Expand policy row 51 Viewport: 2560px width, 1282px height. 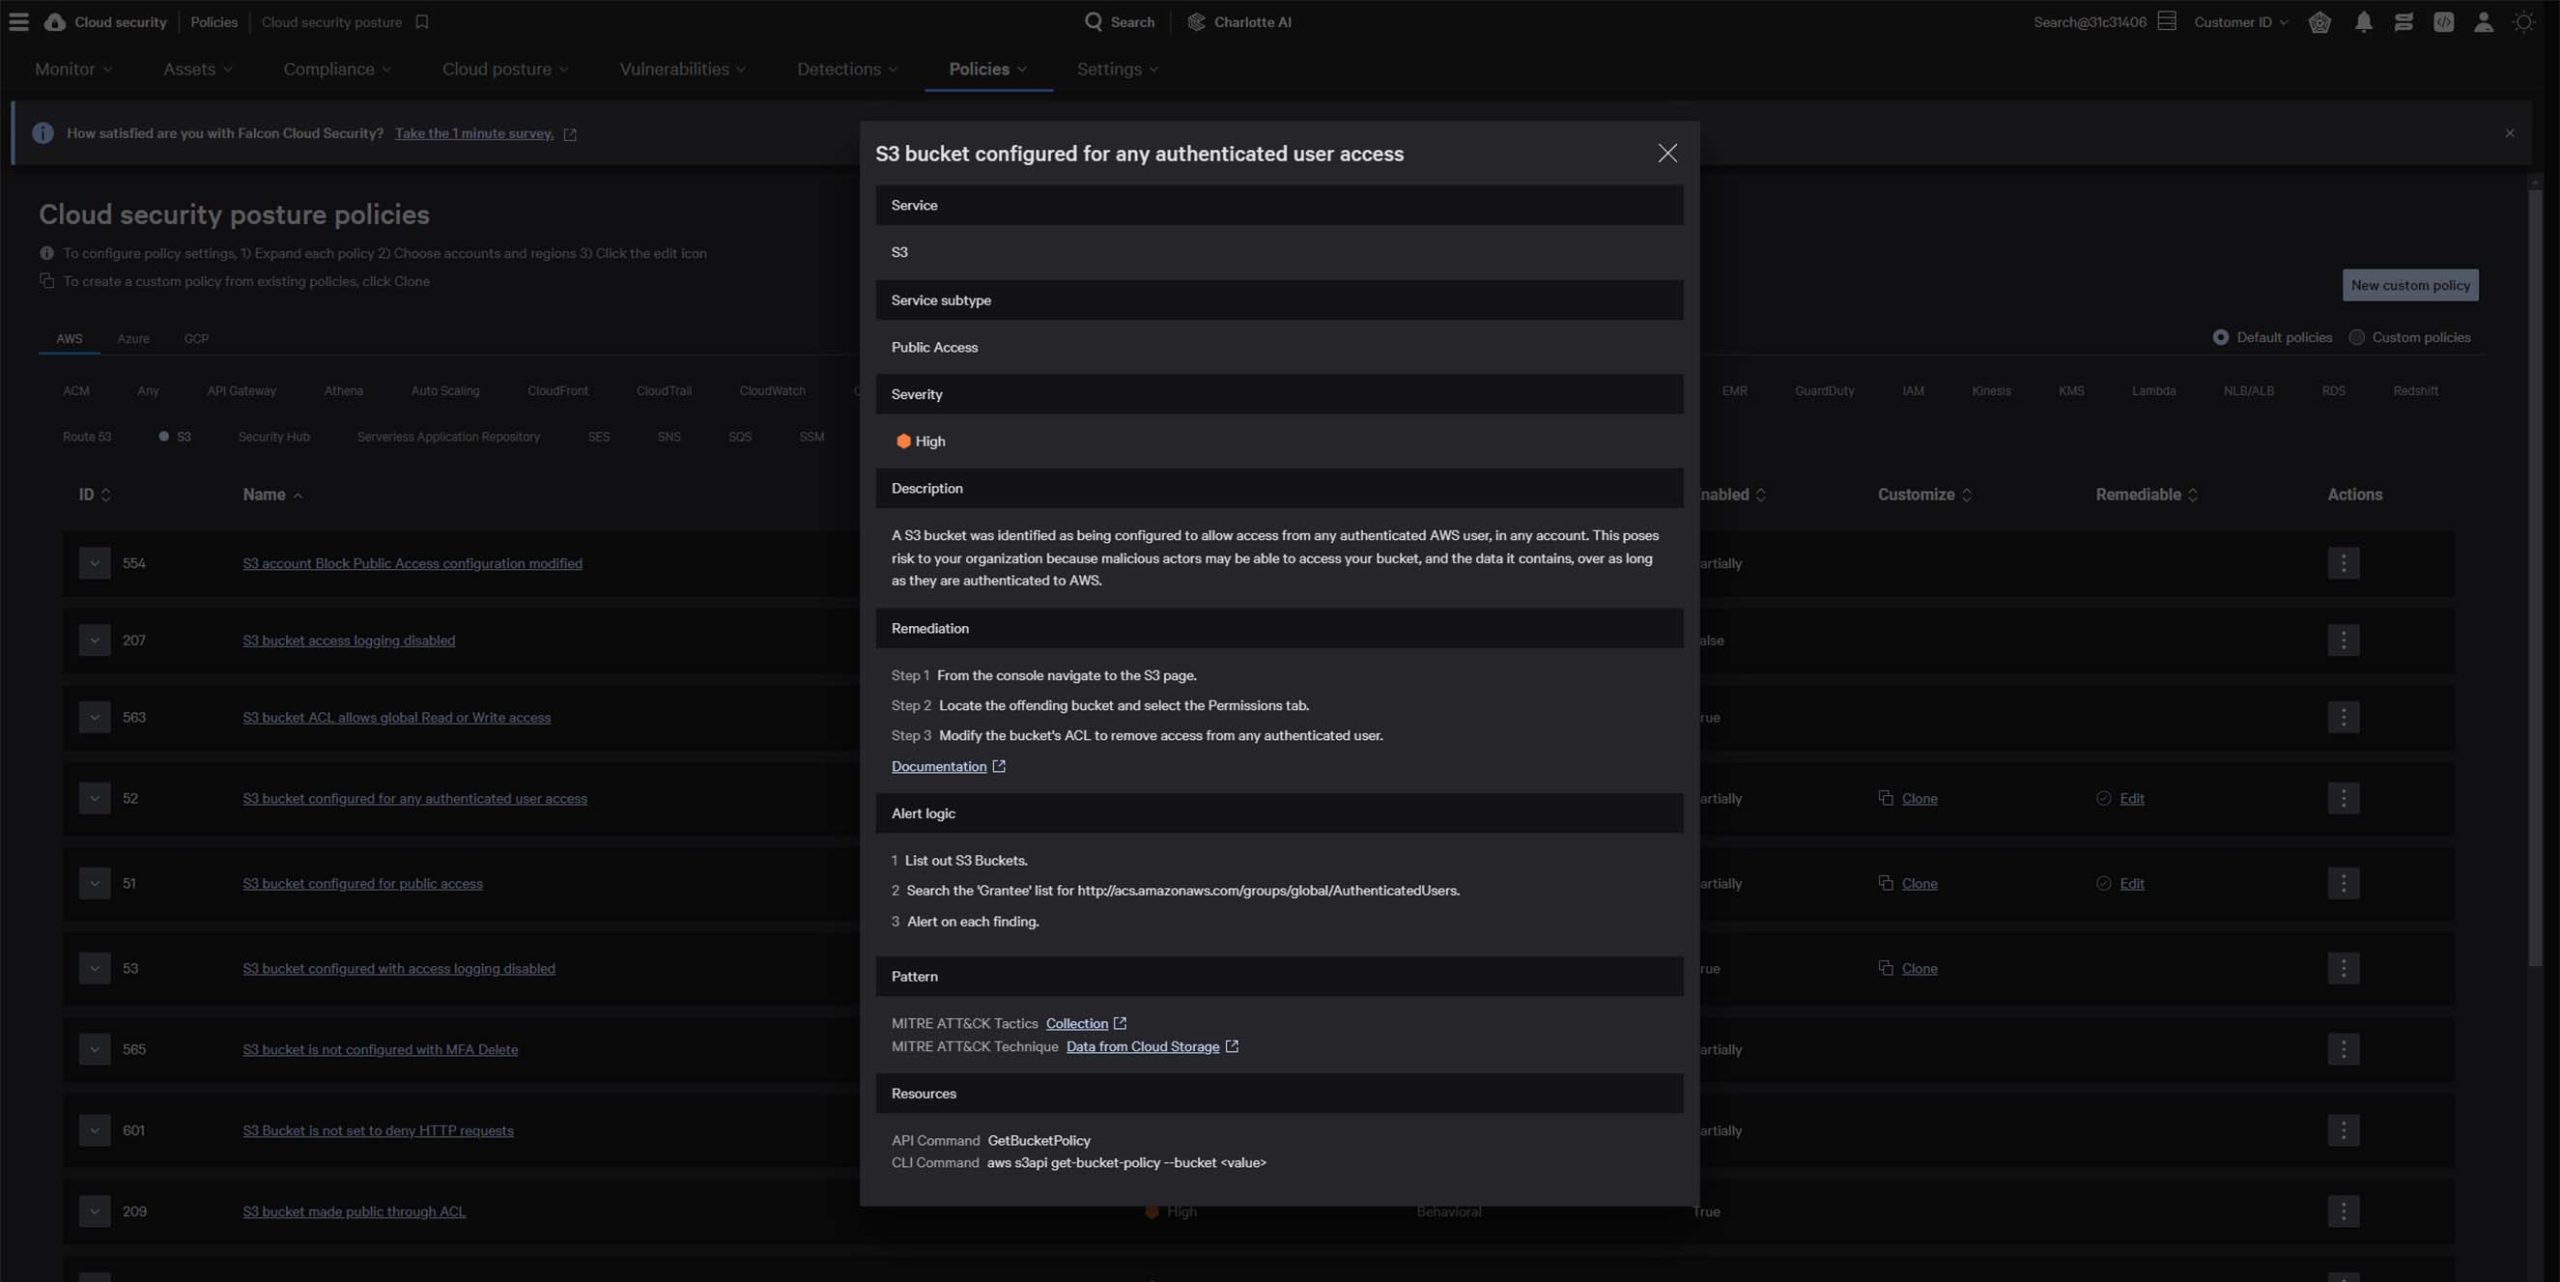coord(94,883)
